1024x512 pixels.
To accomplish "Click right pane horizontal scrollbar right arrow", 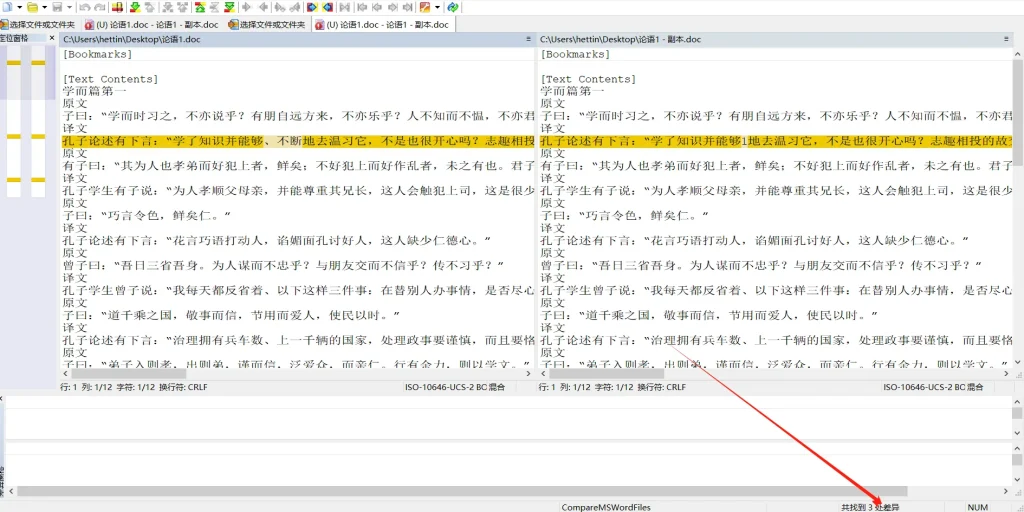I will click(x=1006, y=374).
